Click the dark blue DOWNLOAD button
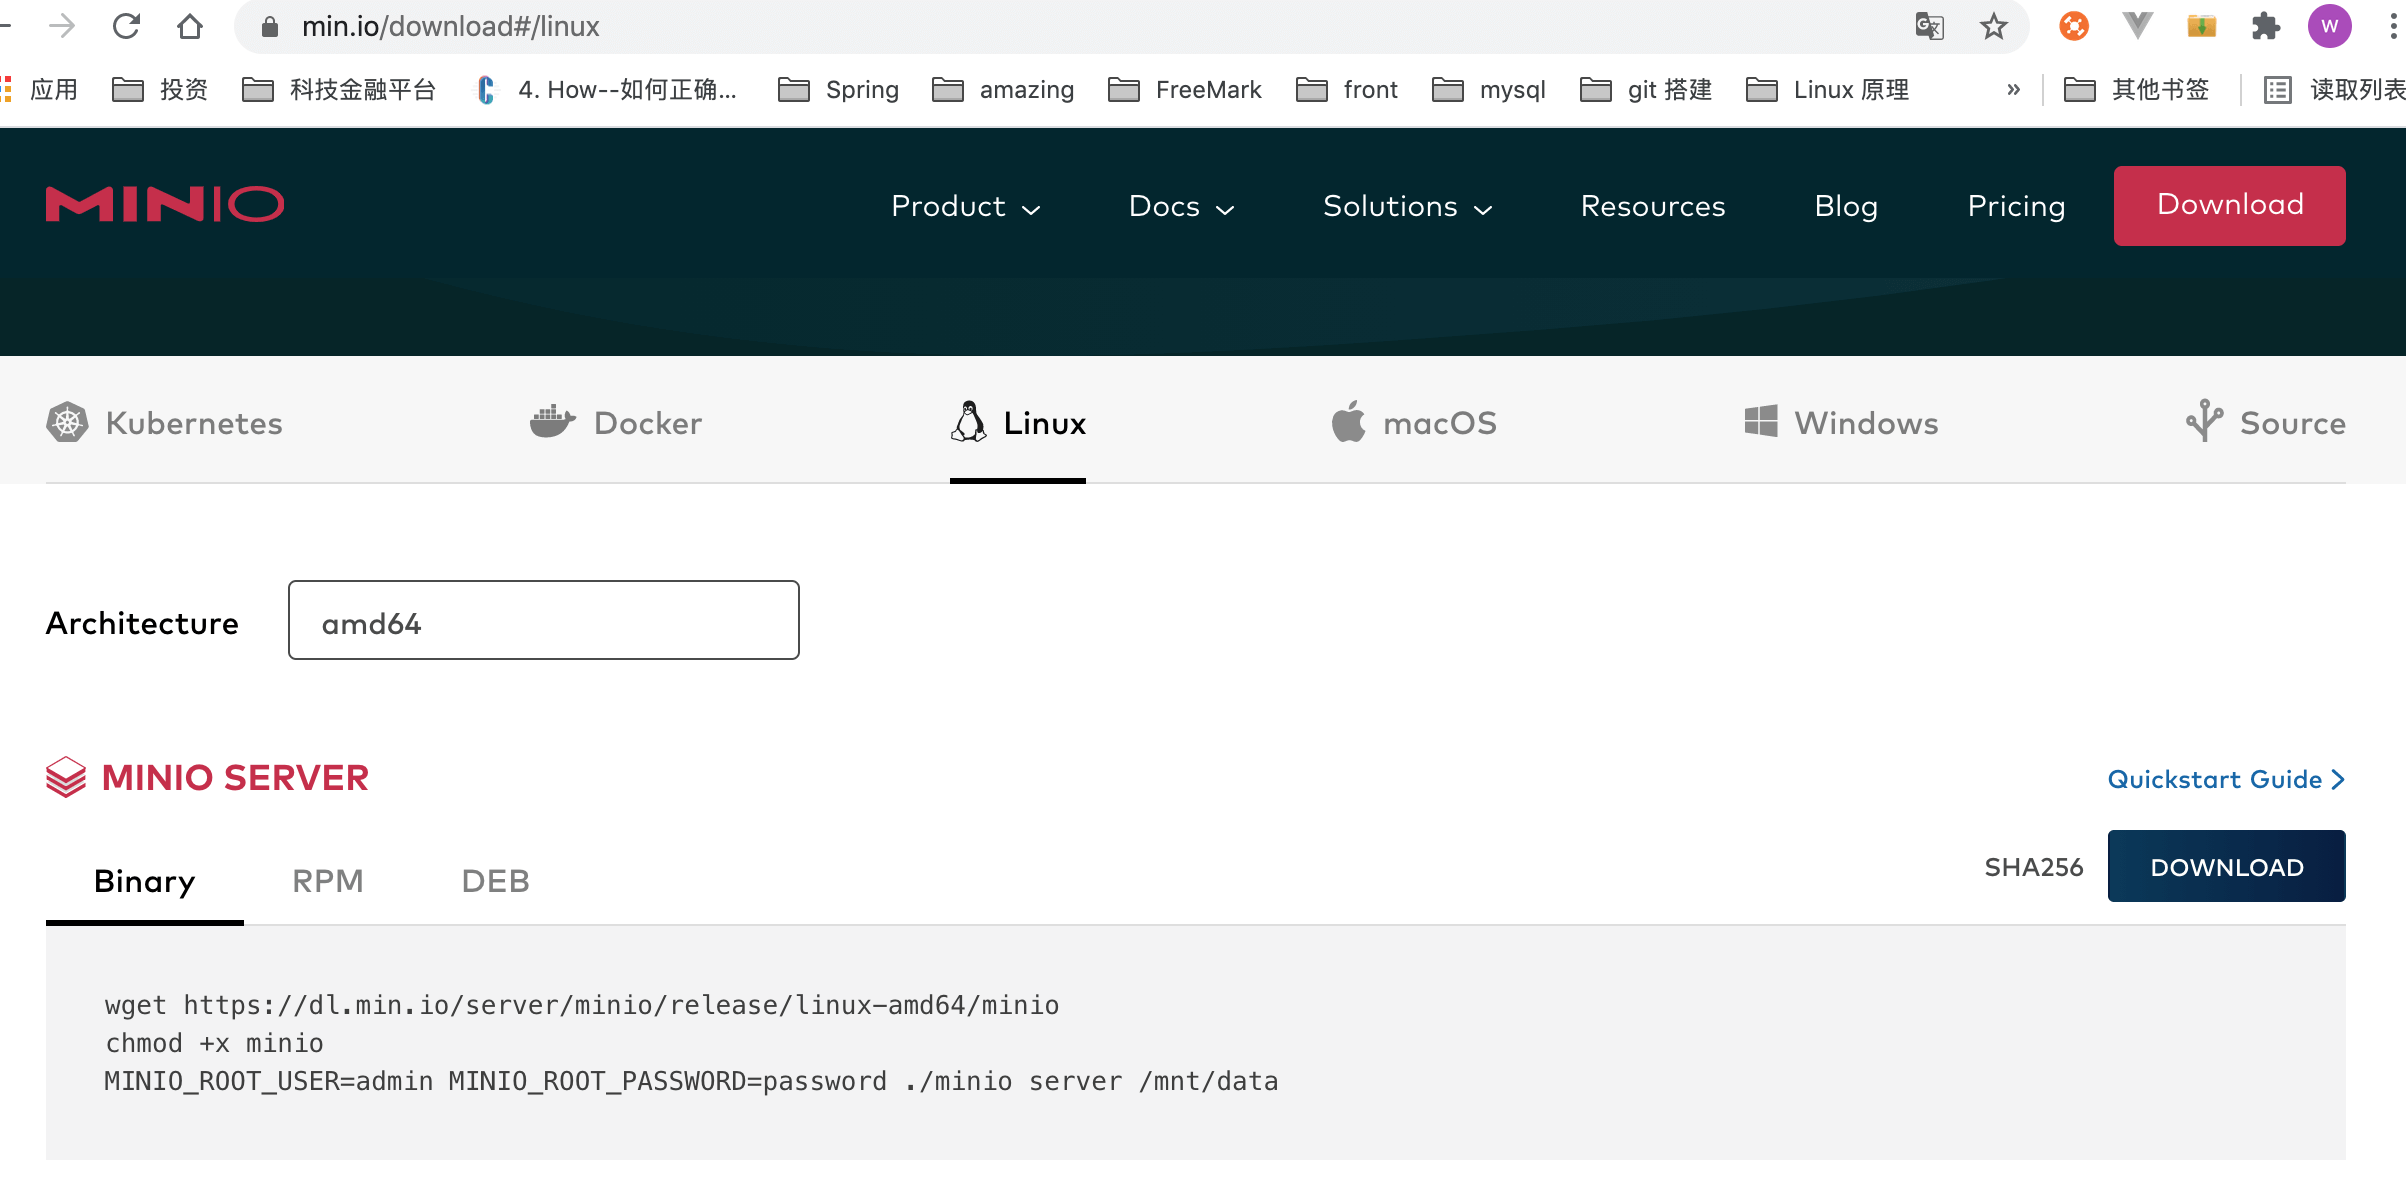 pyautogui.click(x=2226, y=867)
